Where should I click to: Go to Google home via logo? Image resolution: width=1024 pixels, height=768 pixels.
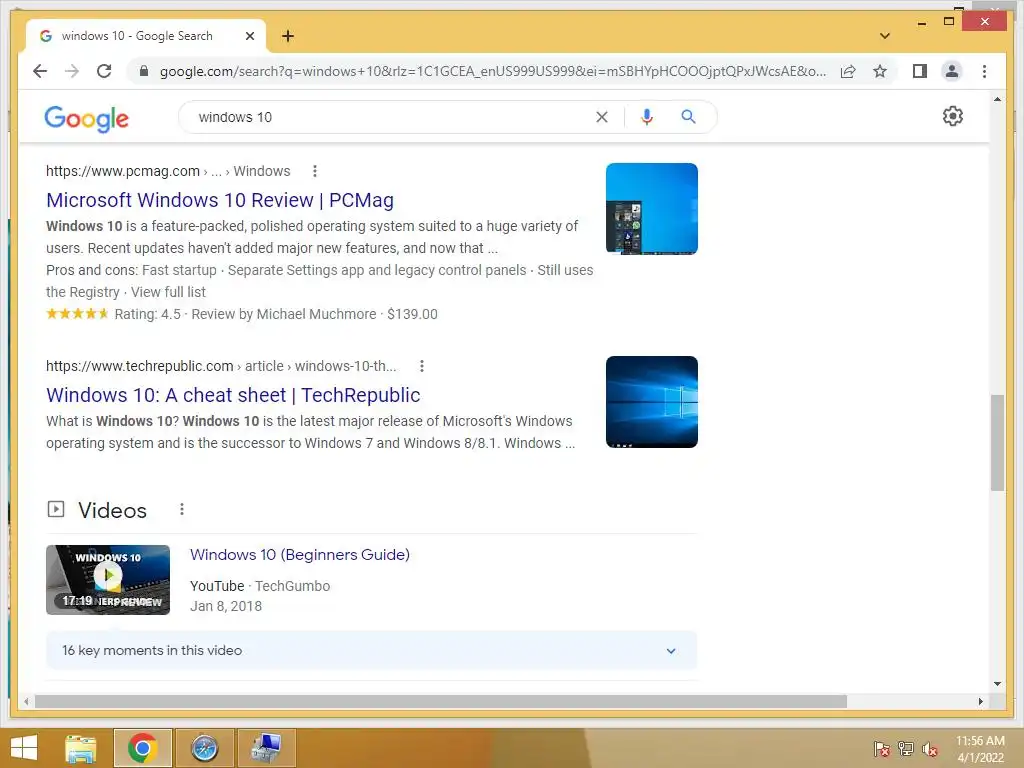pos(86,119)
